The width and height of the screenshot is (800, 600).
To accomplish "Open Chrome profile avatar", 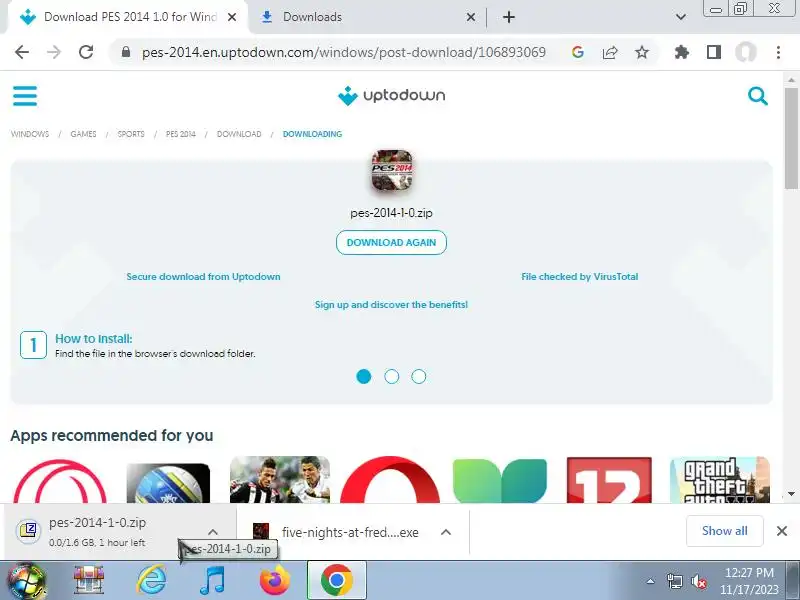I will (x=745, y=52).
